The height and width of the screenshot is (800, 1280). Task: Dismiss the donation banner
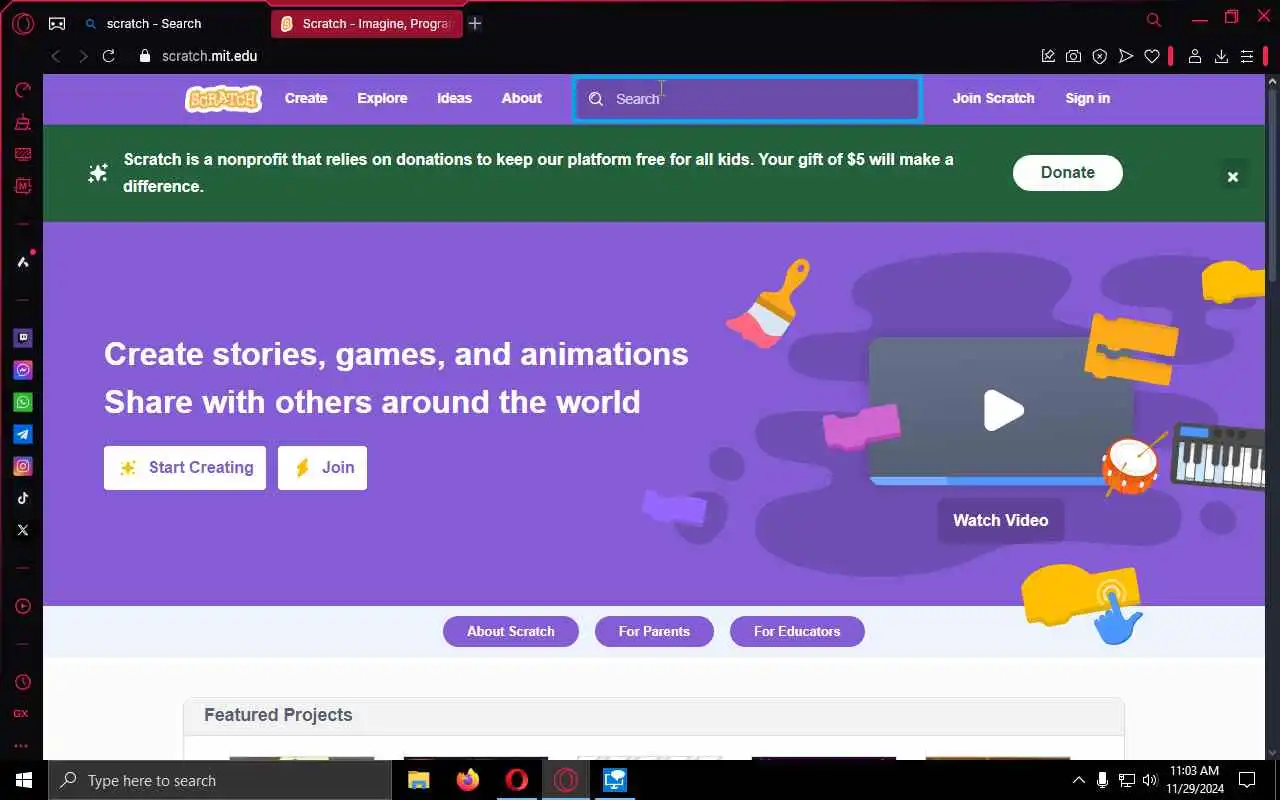(1233, 177)
